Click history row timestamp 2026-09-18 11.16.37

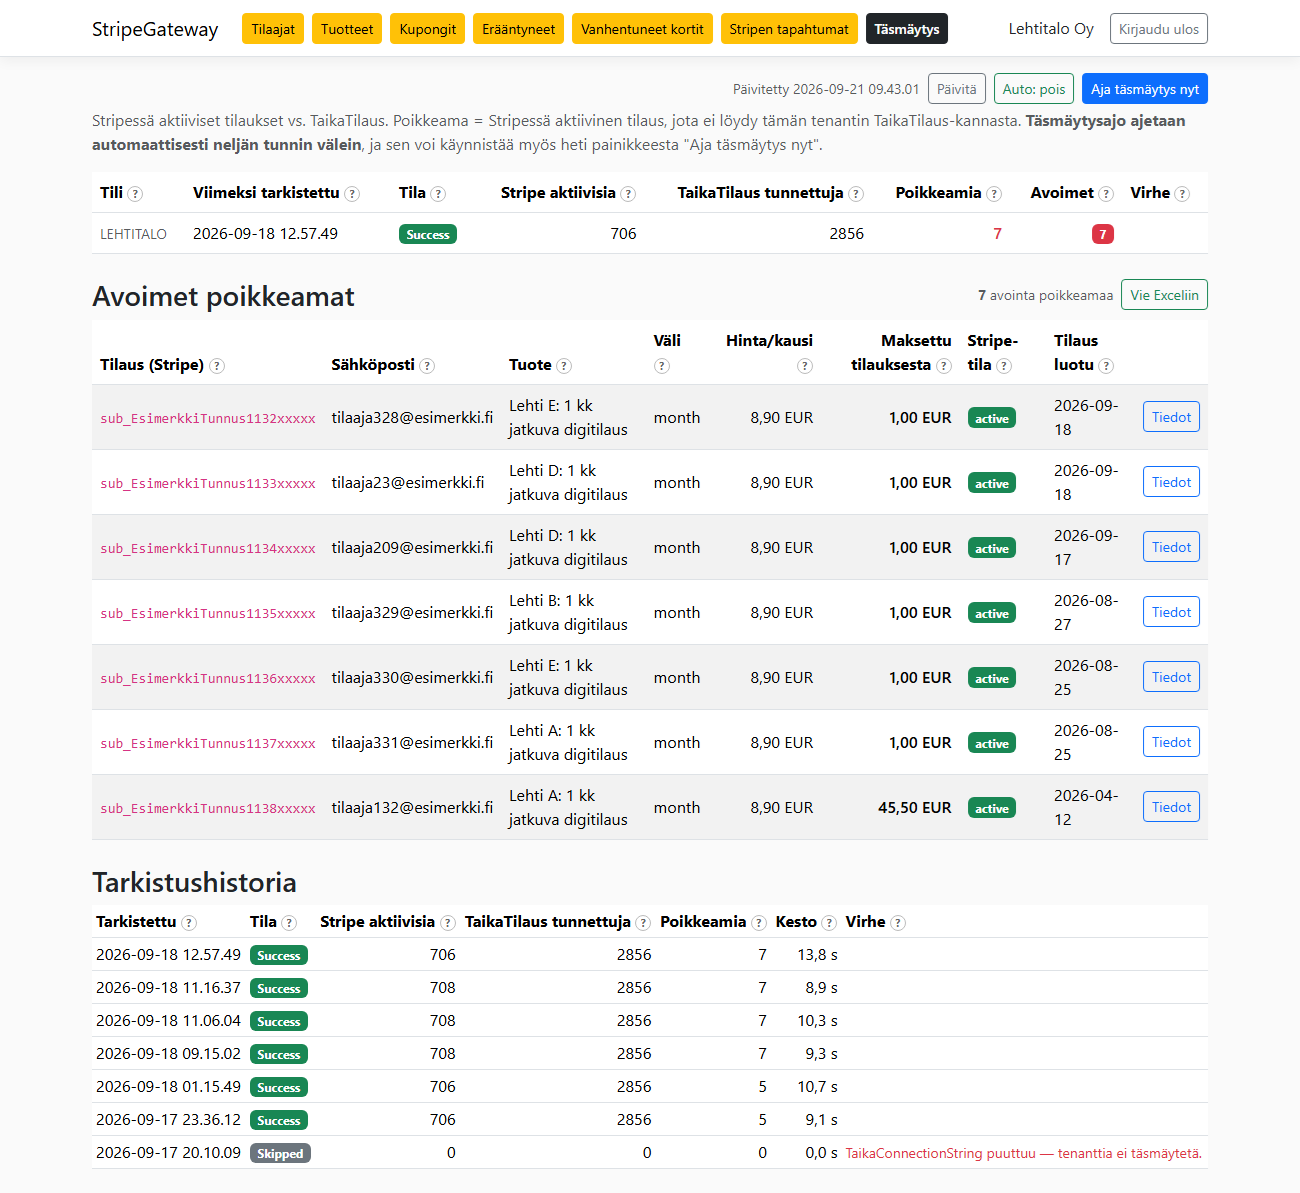[x=168, y=987]
